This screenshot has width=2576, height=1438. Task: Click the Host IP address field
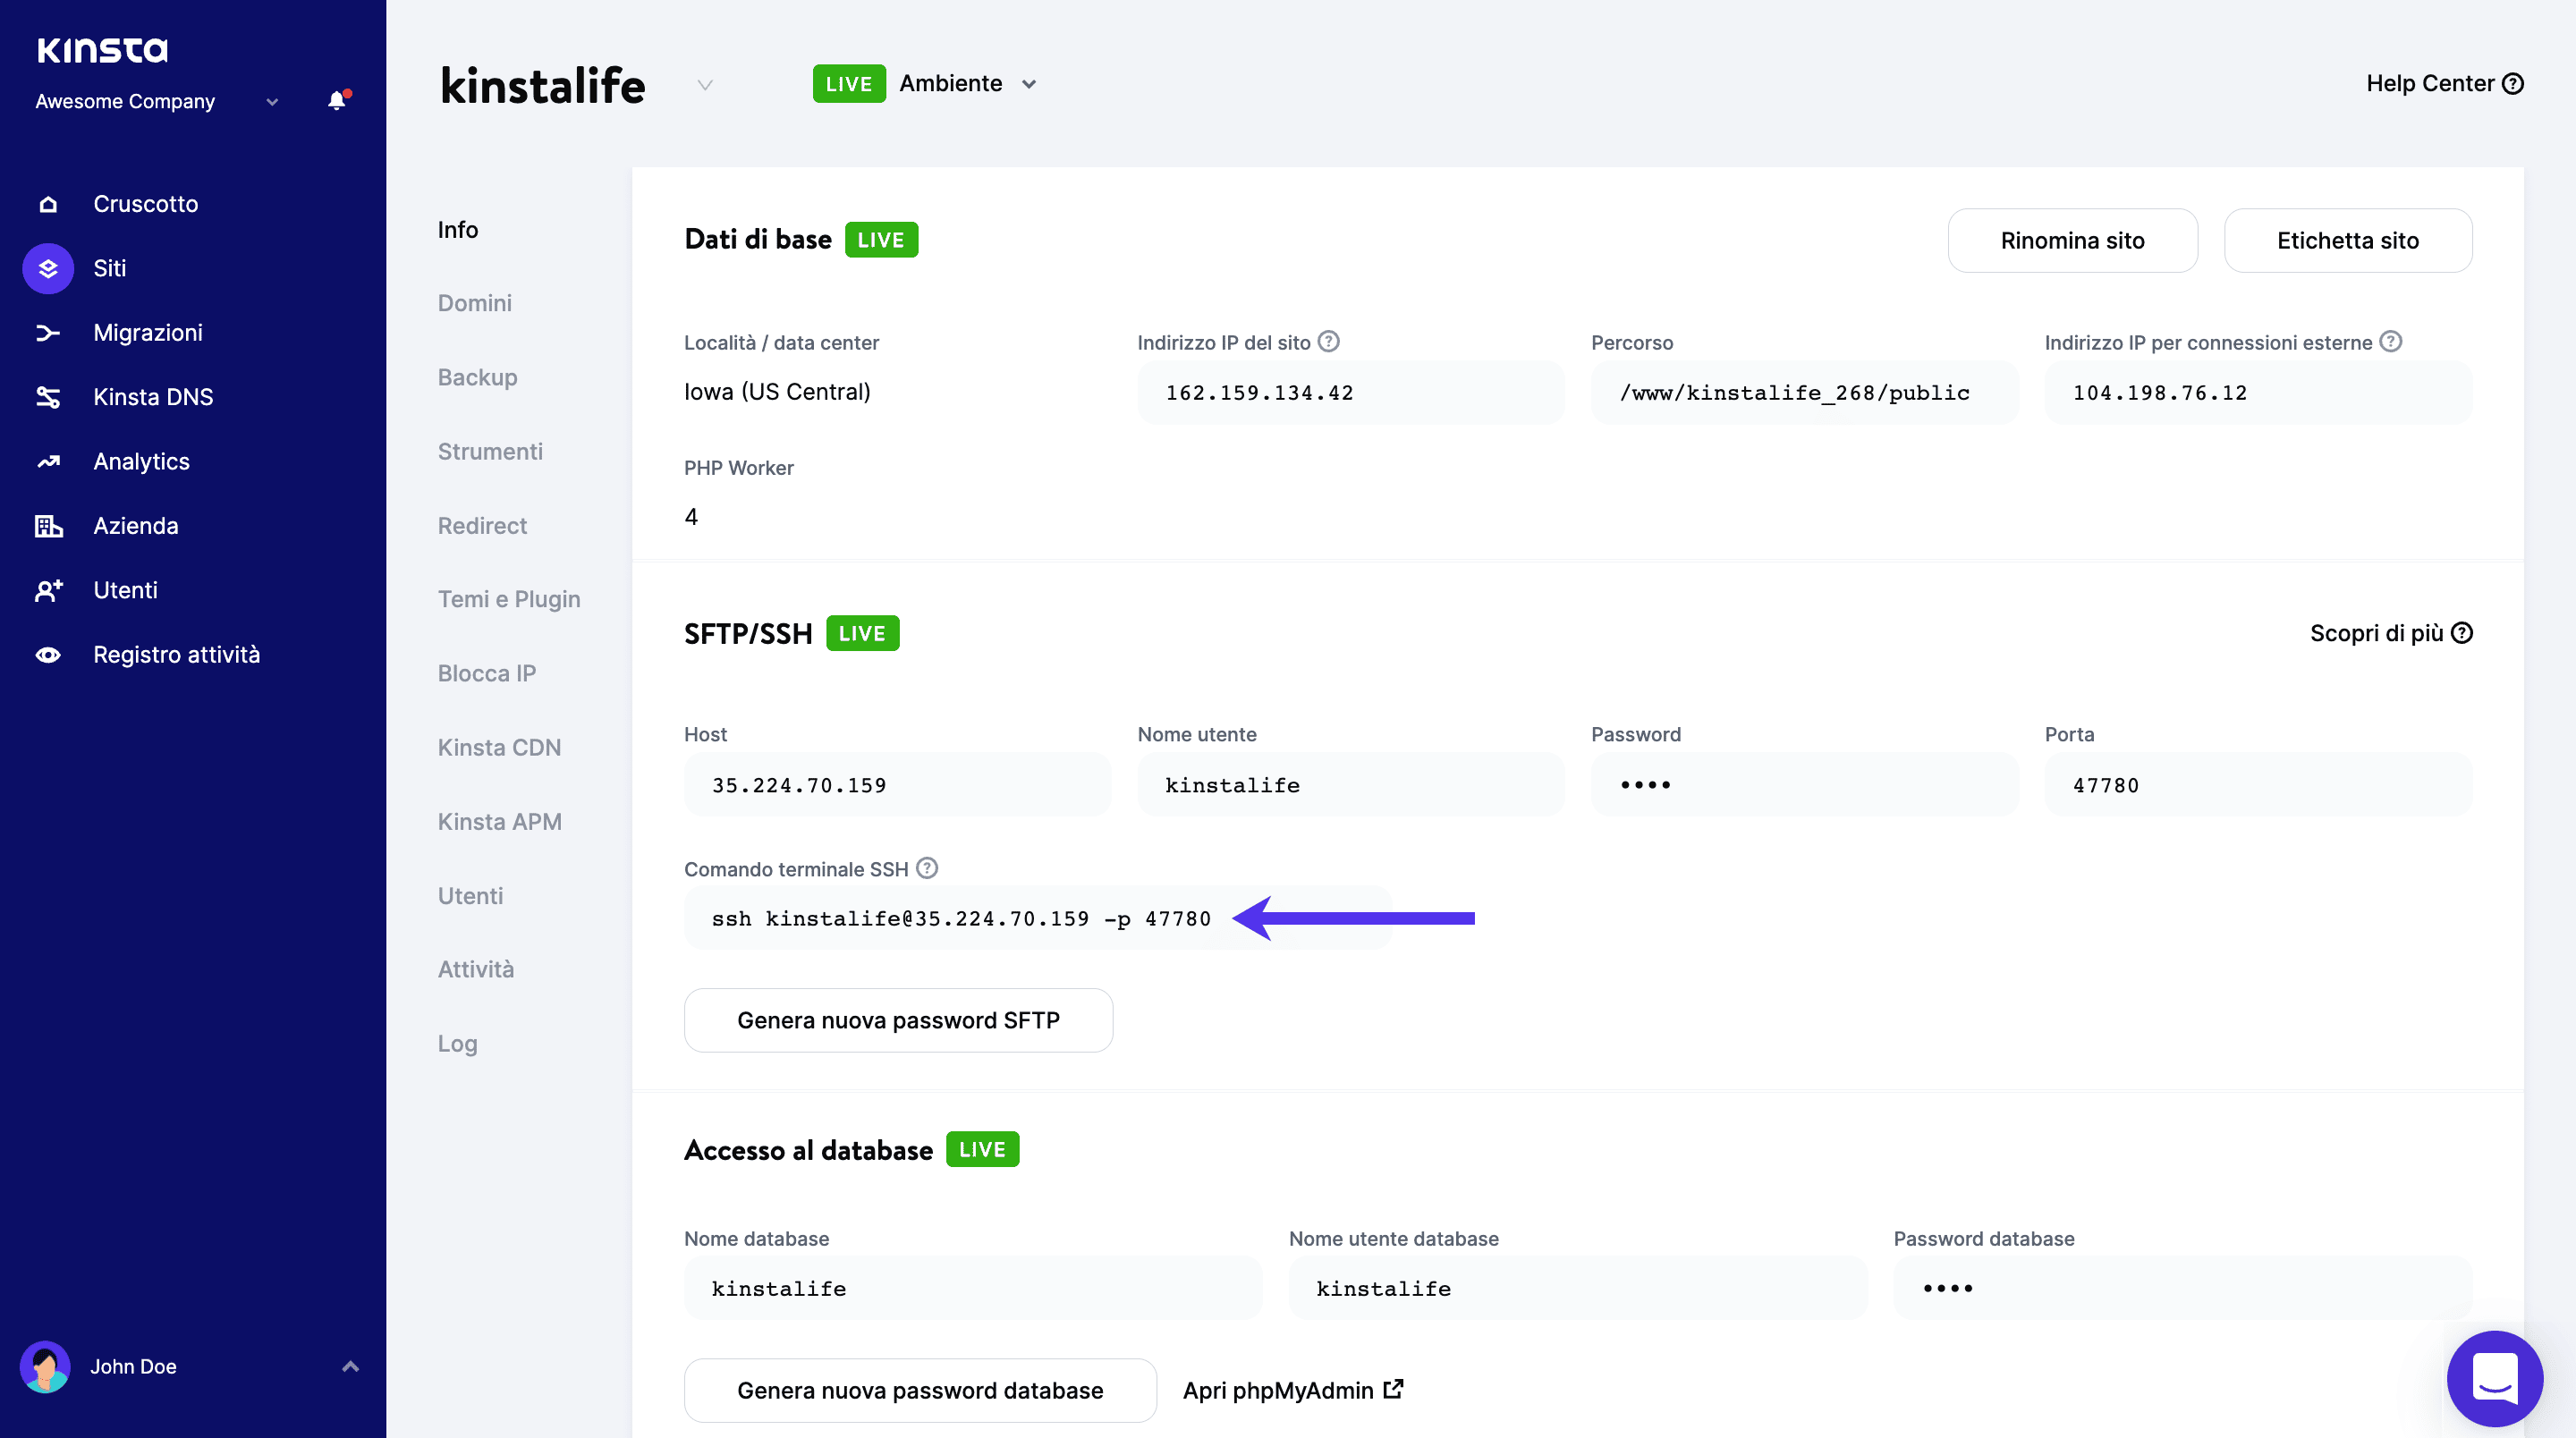tap(896, 784)
